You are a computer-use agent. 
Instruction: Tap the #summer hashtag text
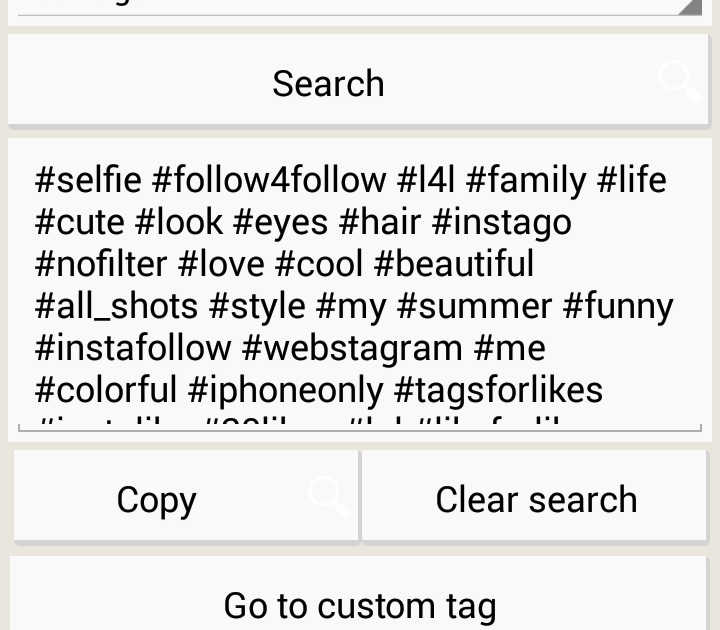tap(474, 306)
